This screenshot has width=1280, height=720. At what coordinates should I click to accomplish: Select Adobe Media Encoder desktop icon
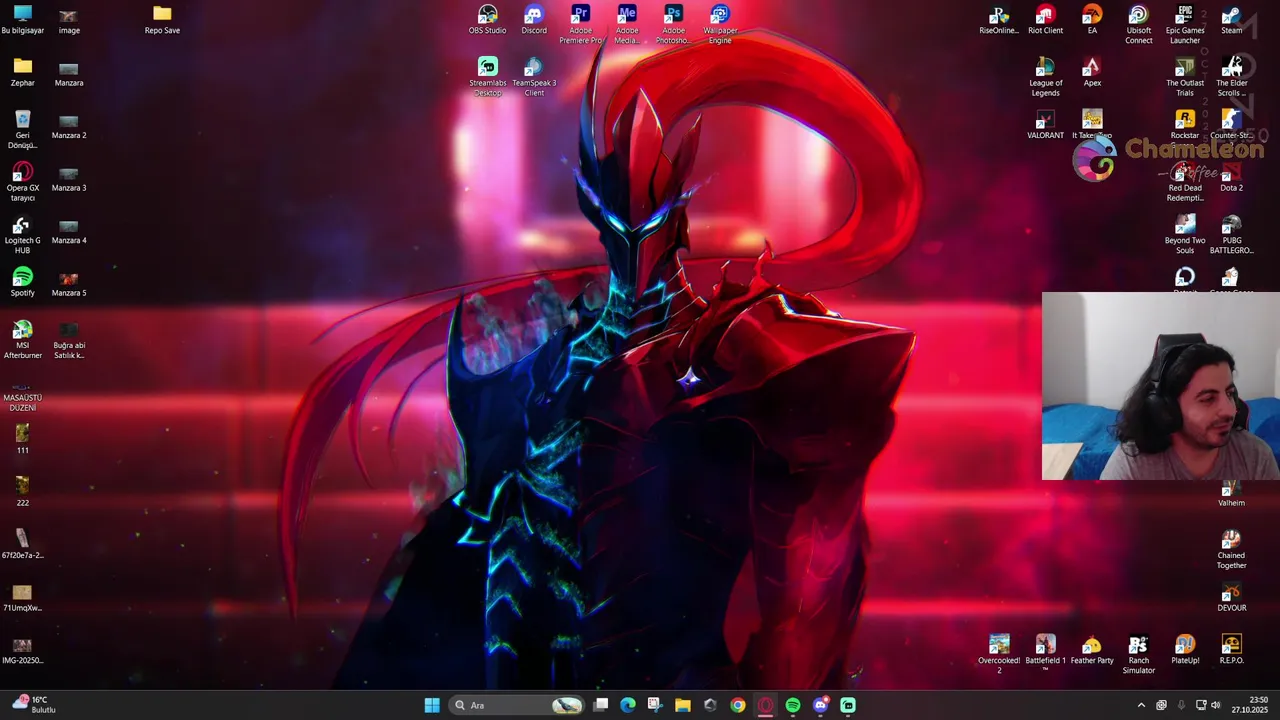(627, 24)
